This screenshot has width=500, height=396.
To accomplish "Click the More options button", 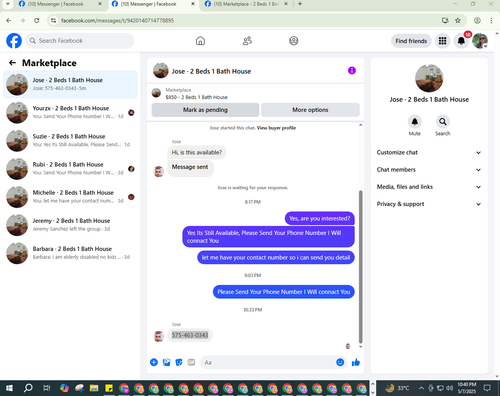I will tap(310, 110).
